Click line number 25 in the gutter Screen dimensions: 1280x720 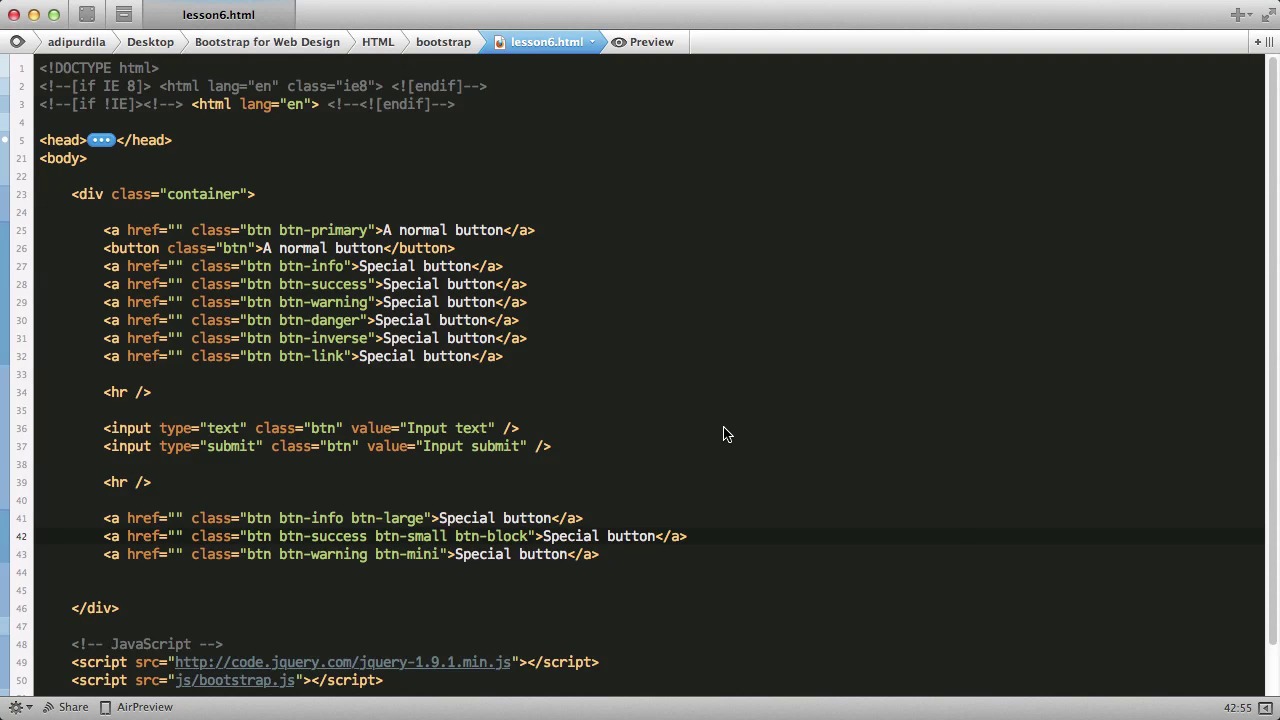tap(21, 231)
